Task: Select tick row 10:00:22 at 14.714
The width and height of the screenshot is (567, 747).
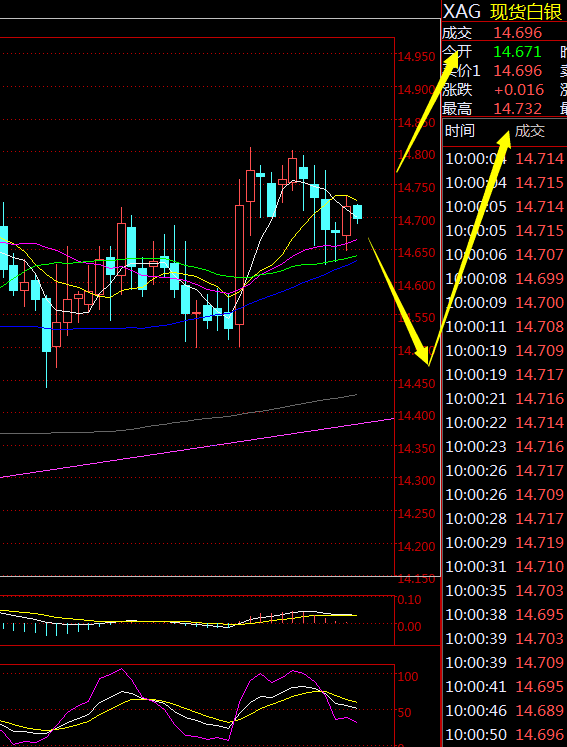Action: click(x=505, y=423)
